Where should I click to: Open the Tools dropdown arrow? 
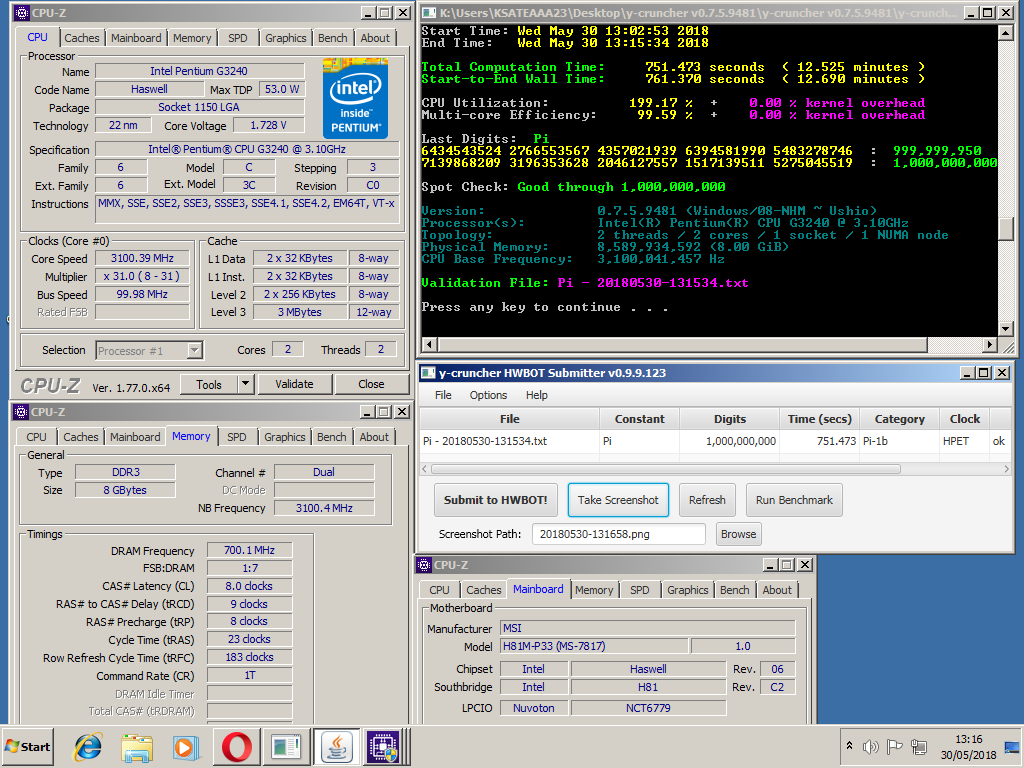246,385
